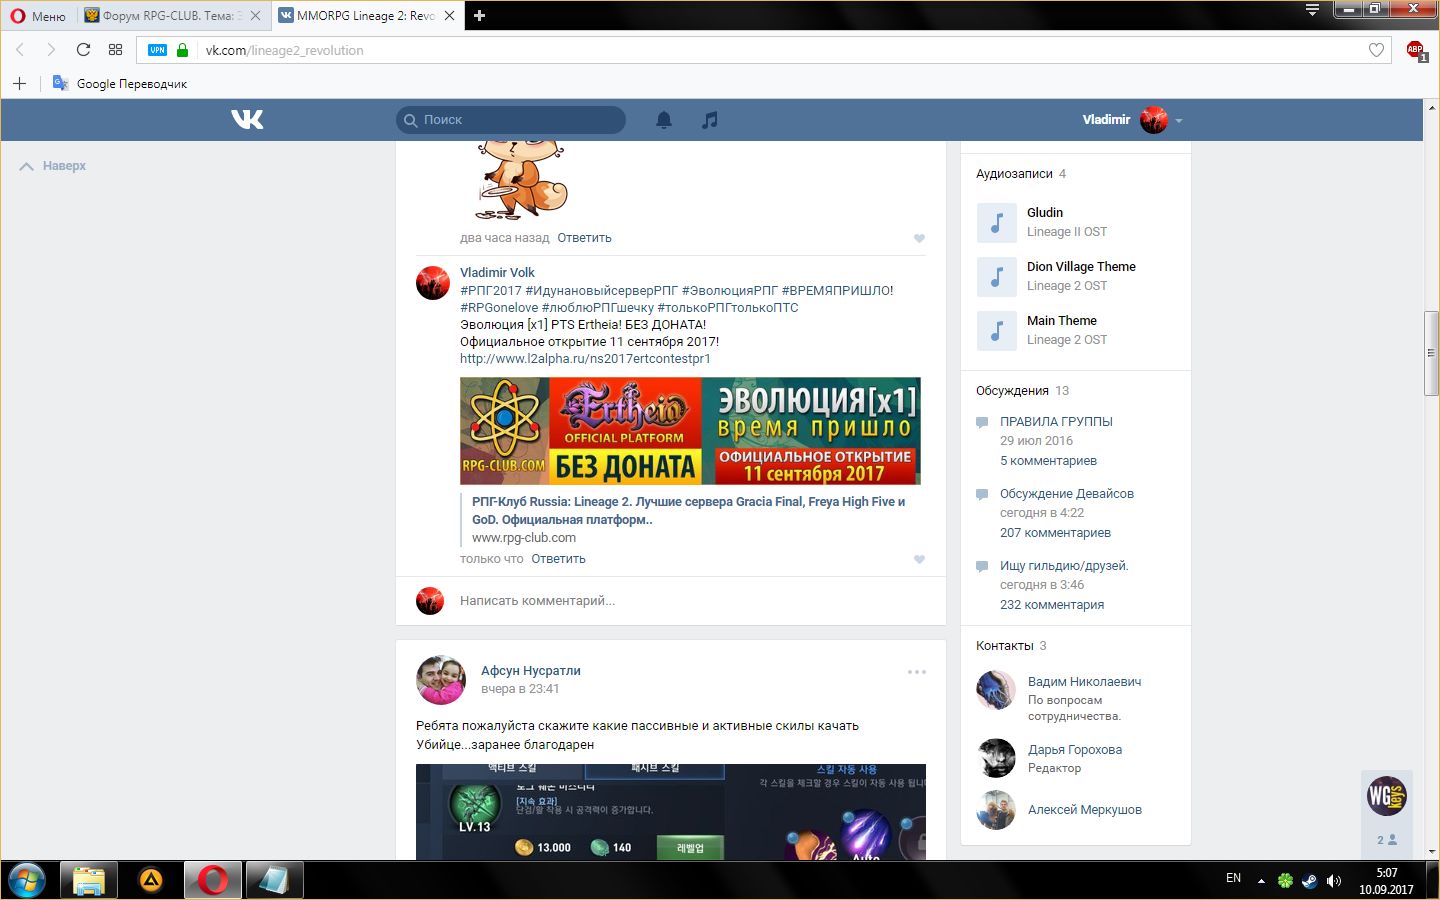Toggle the VPN badge
Viewport: 1440px width, 900px height.
(x=157, y=50)
